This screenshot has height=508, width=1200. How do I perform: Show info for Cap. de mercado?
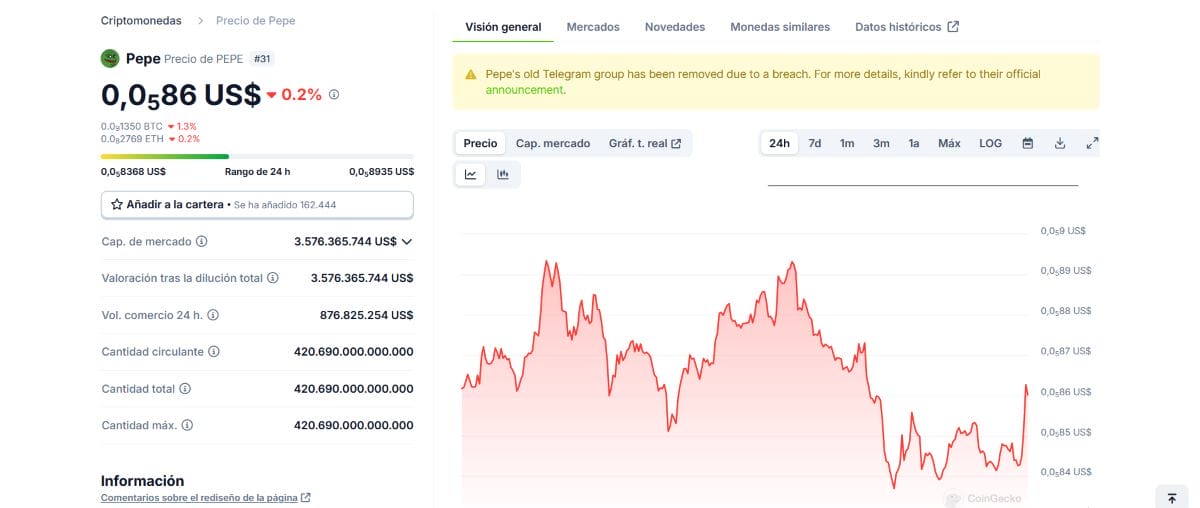202,242
